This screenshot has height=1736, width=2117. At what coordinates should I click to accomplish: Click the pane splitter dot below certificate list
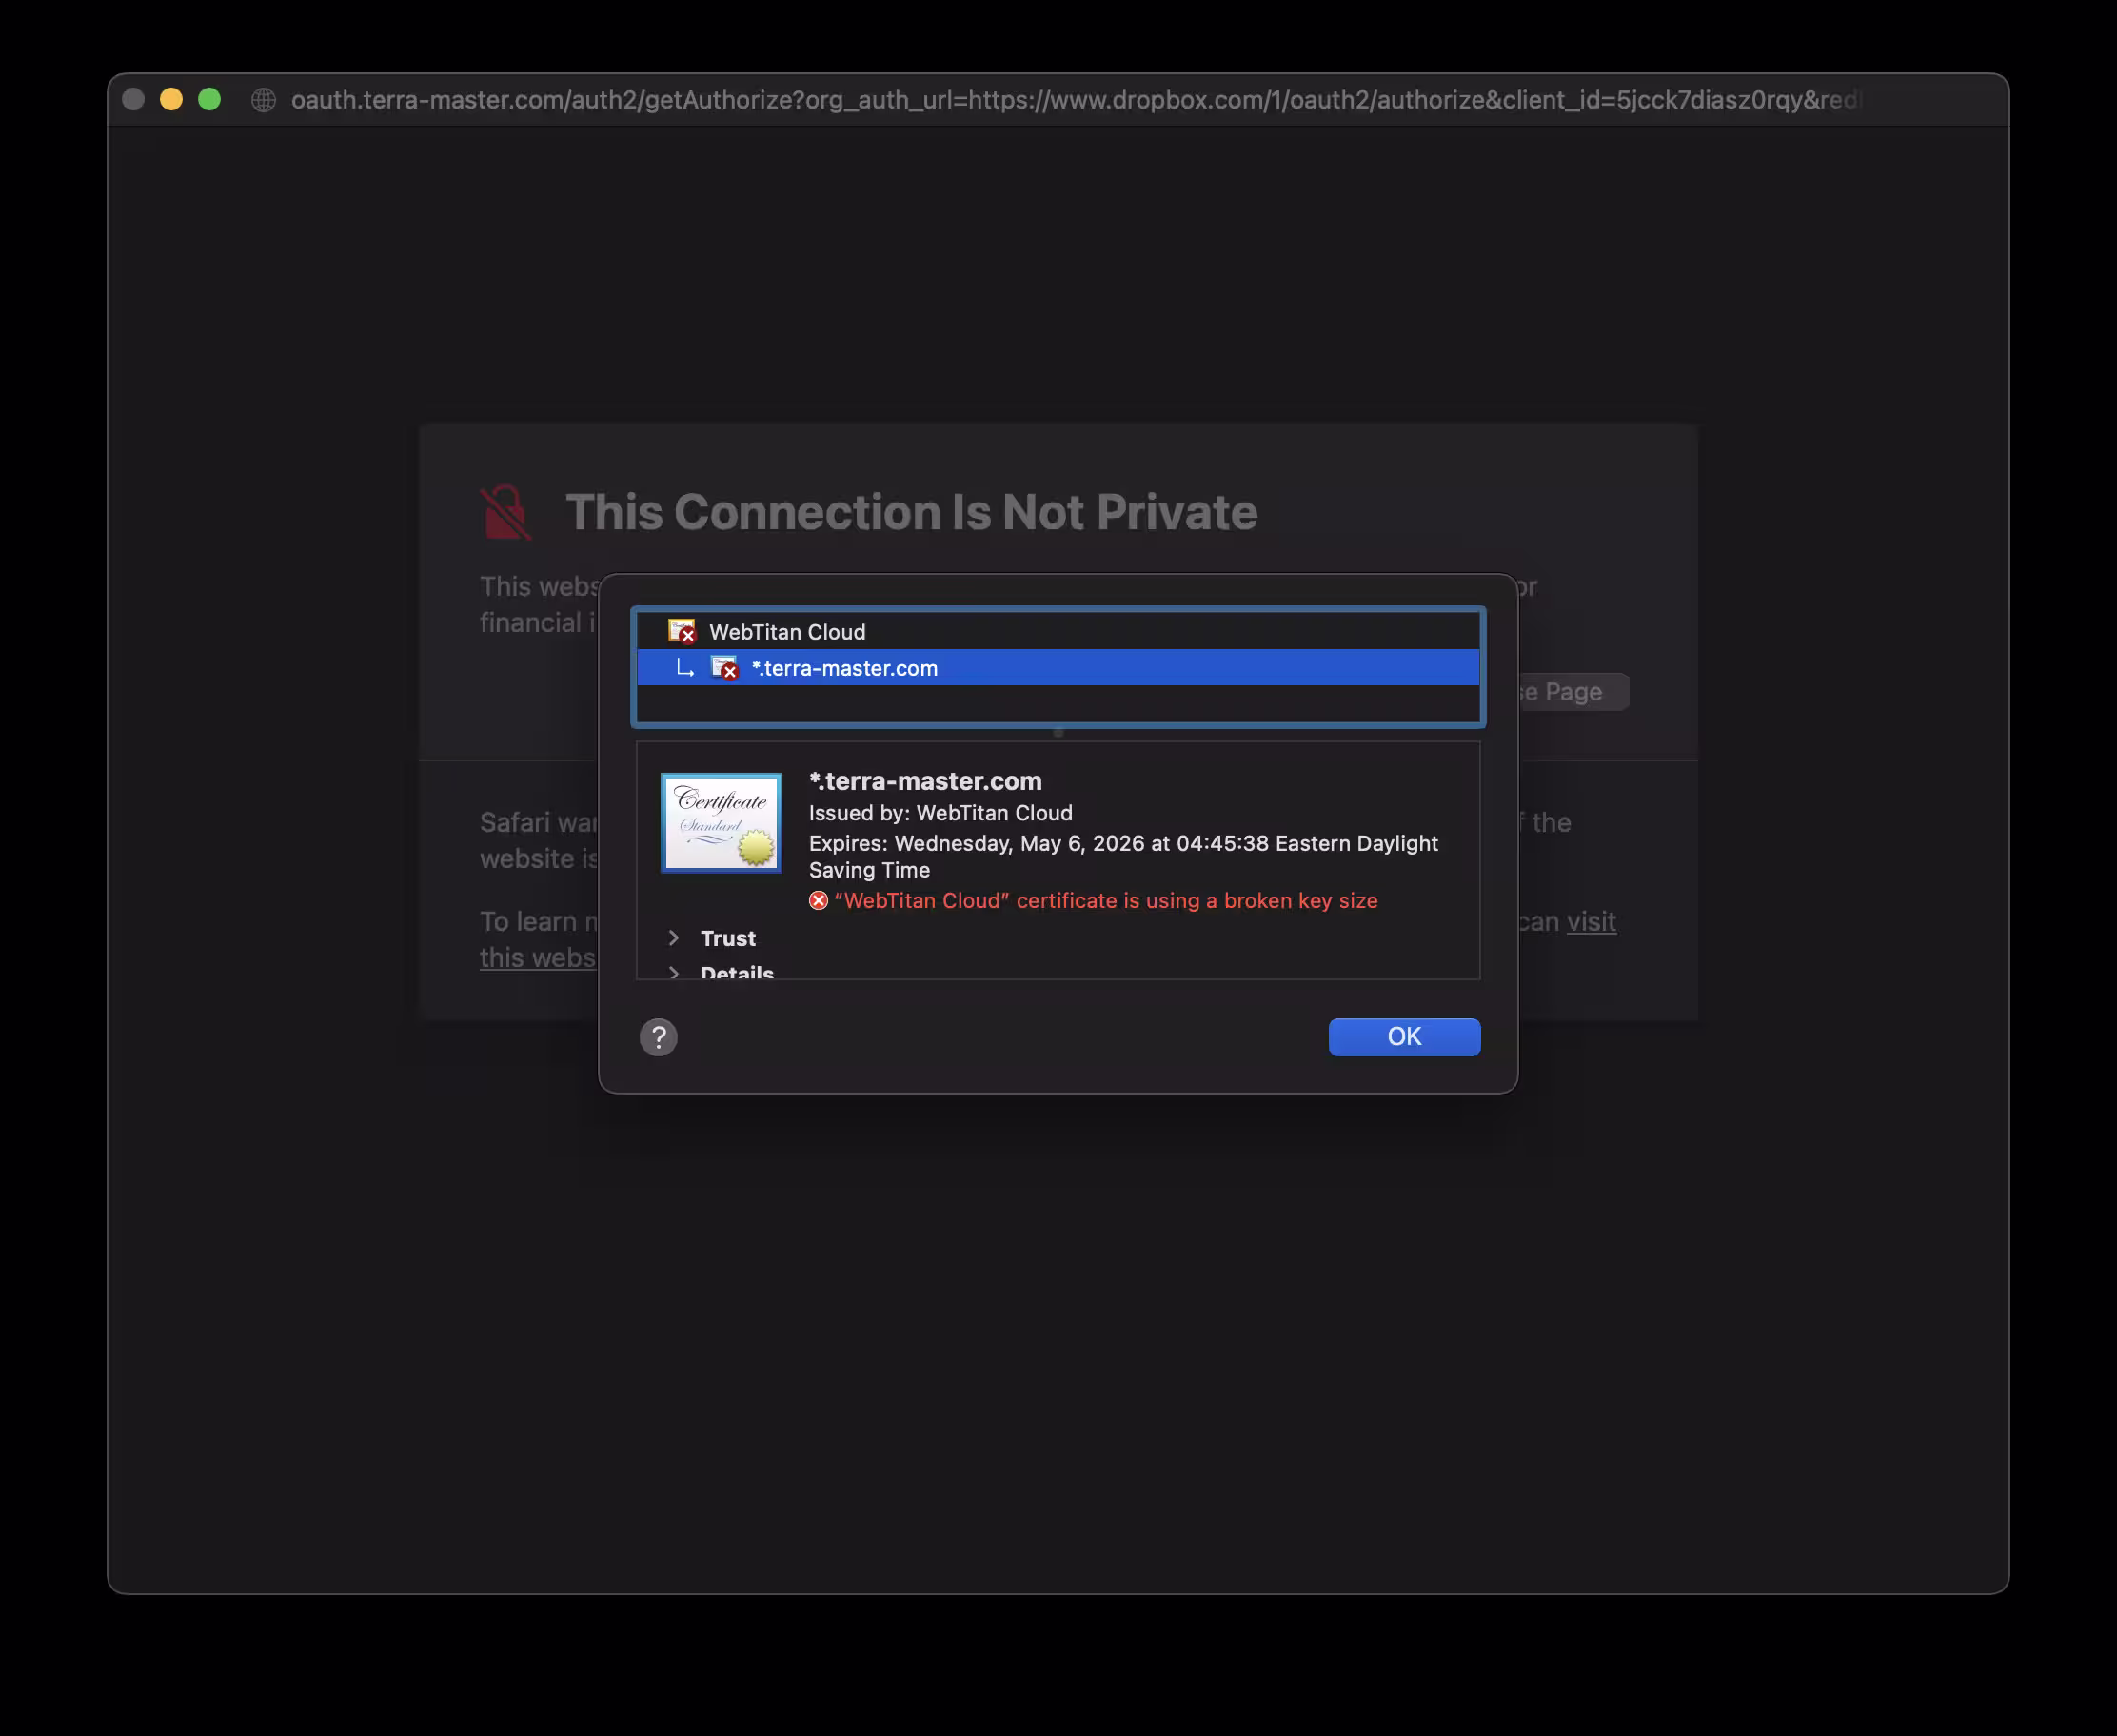click(1058, 733)
